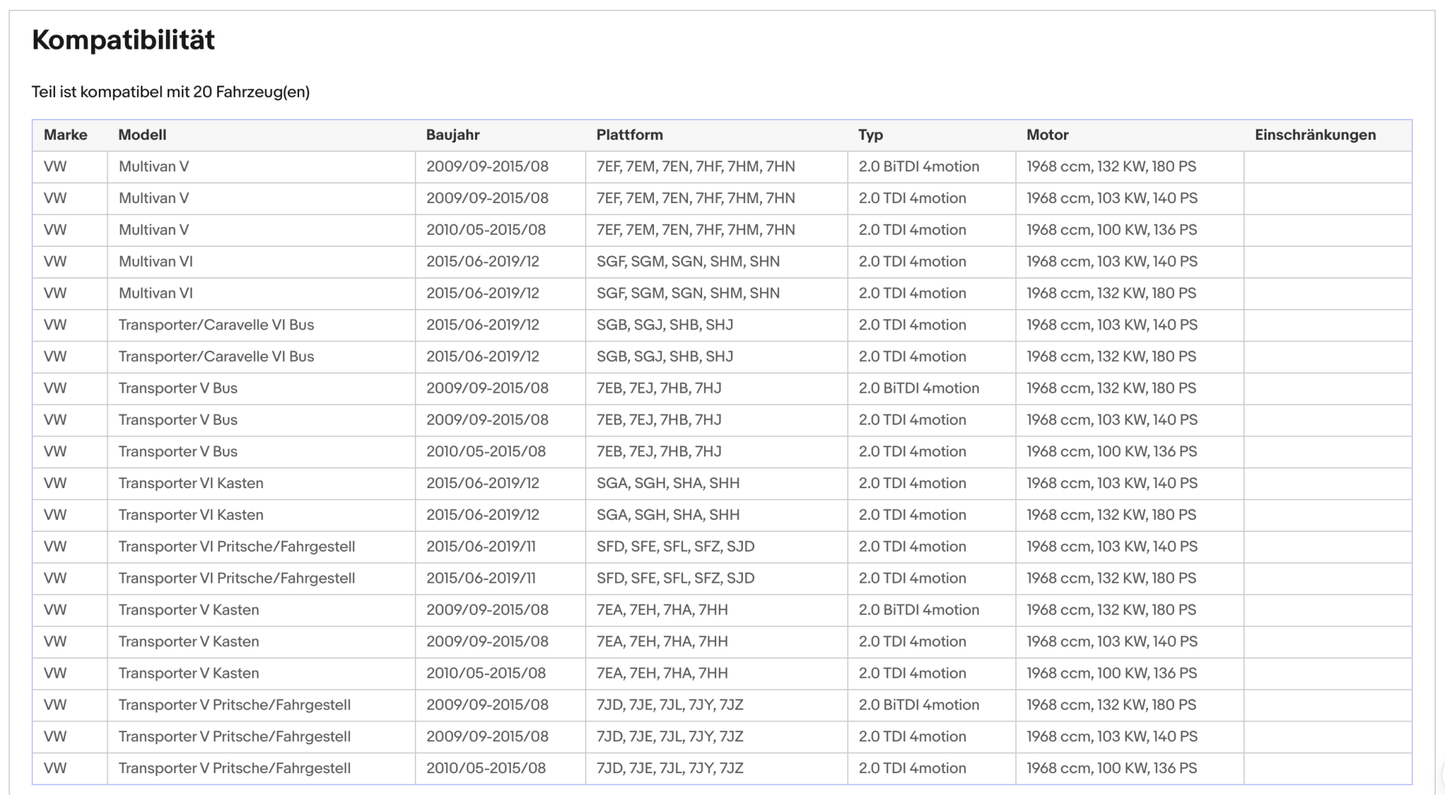Select Transporter/Caravelle VI Bus model in 180 PS row
Screen dimensions: 1445x795
[216, 357]
